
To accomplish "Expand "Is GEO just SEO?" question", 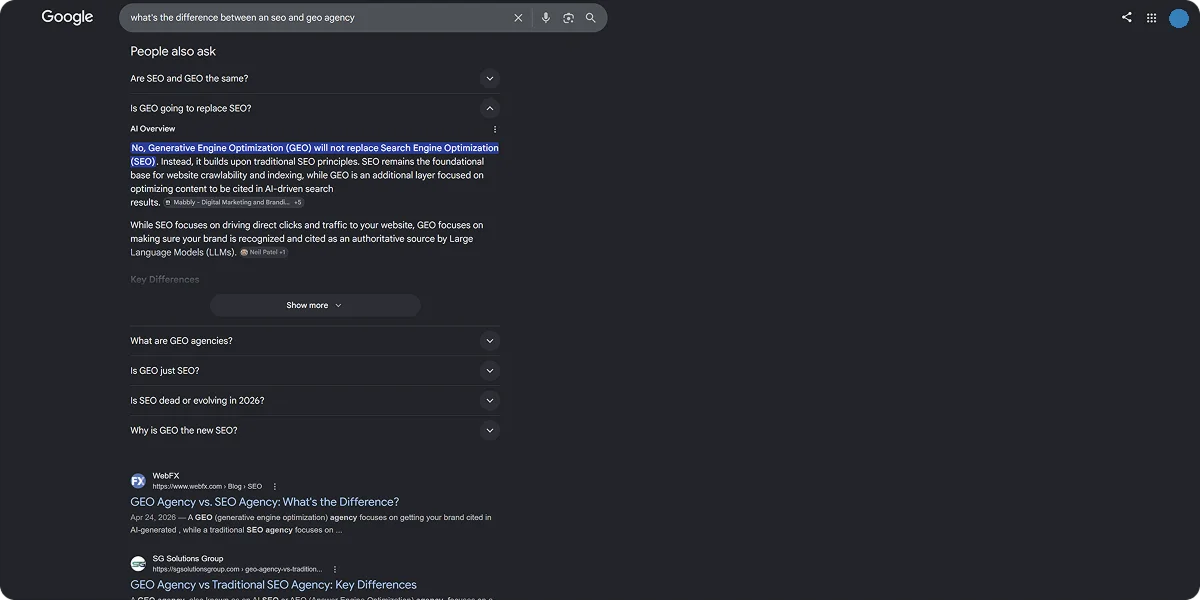I will point(315,371).
